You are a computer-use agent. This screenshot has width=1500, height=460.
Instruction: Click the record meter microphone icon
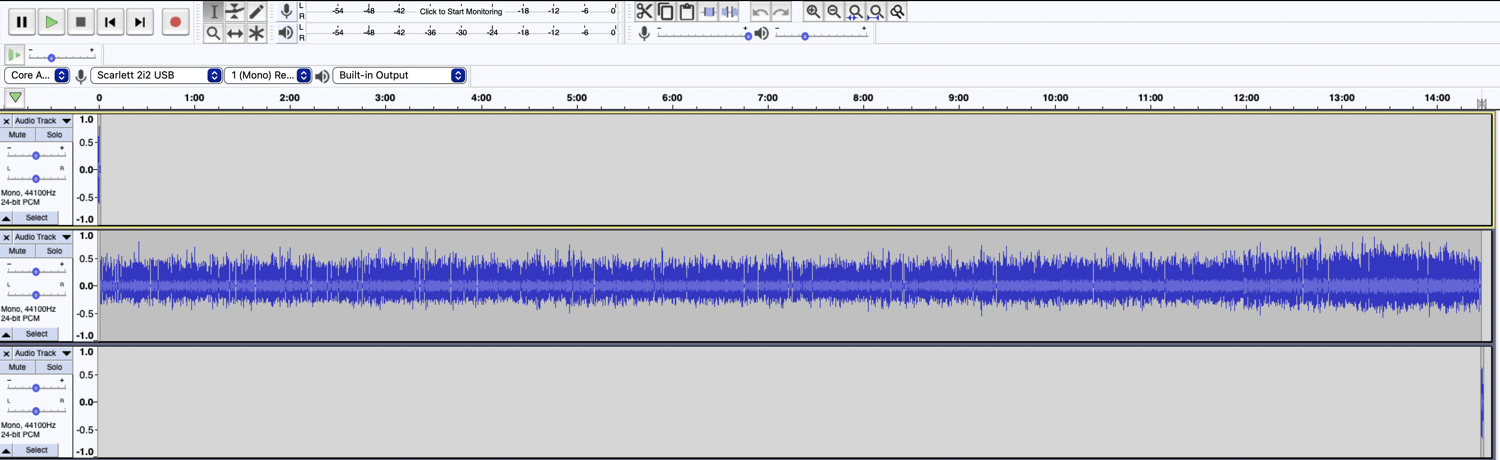(x=287, y=11)
